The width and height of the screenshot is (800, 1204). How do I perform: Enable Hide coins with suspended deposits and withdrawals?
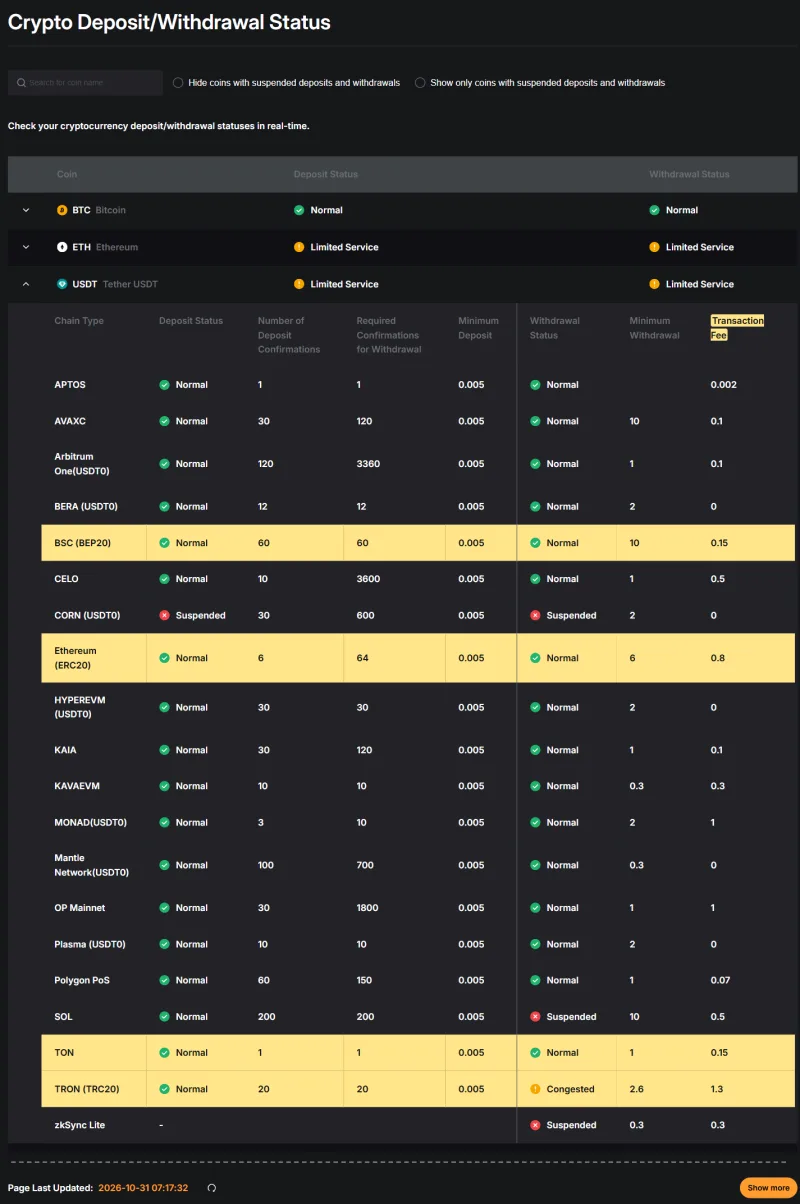pos(178,83)
